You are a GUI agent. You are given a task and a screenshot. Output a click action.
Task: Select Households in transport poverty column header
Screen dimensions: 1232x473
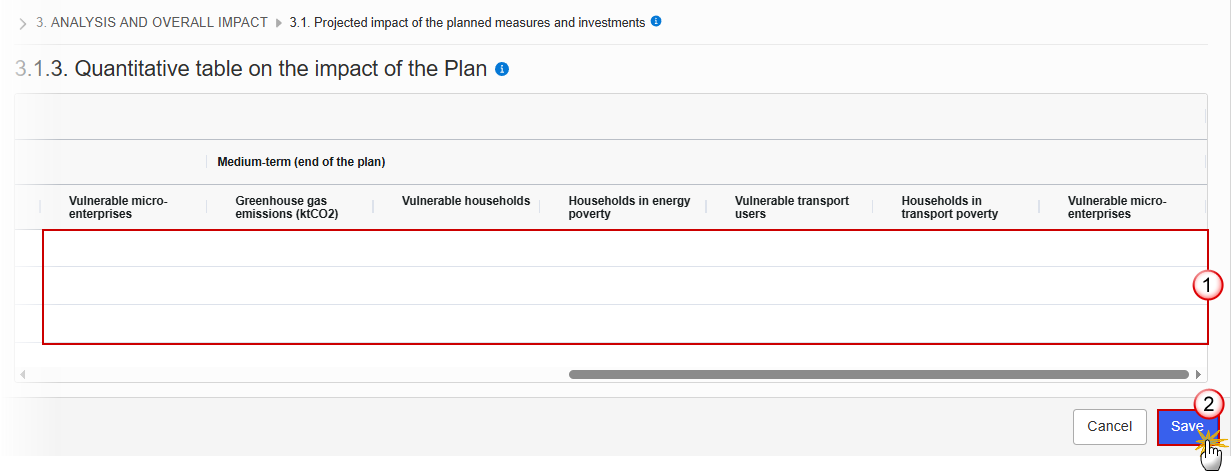[x=950, y=207]
